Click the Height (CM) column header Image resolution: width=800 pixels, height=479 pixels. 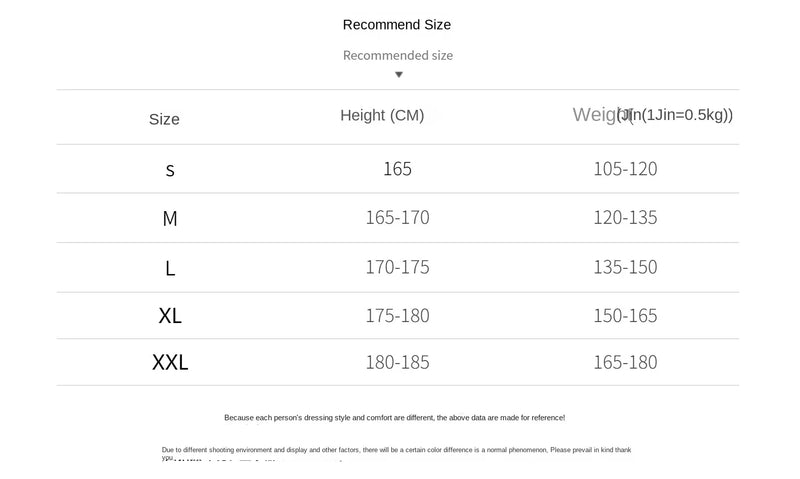pos(382,115)
